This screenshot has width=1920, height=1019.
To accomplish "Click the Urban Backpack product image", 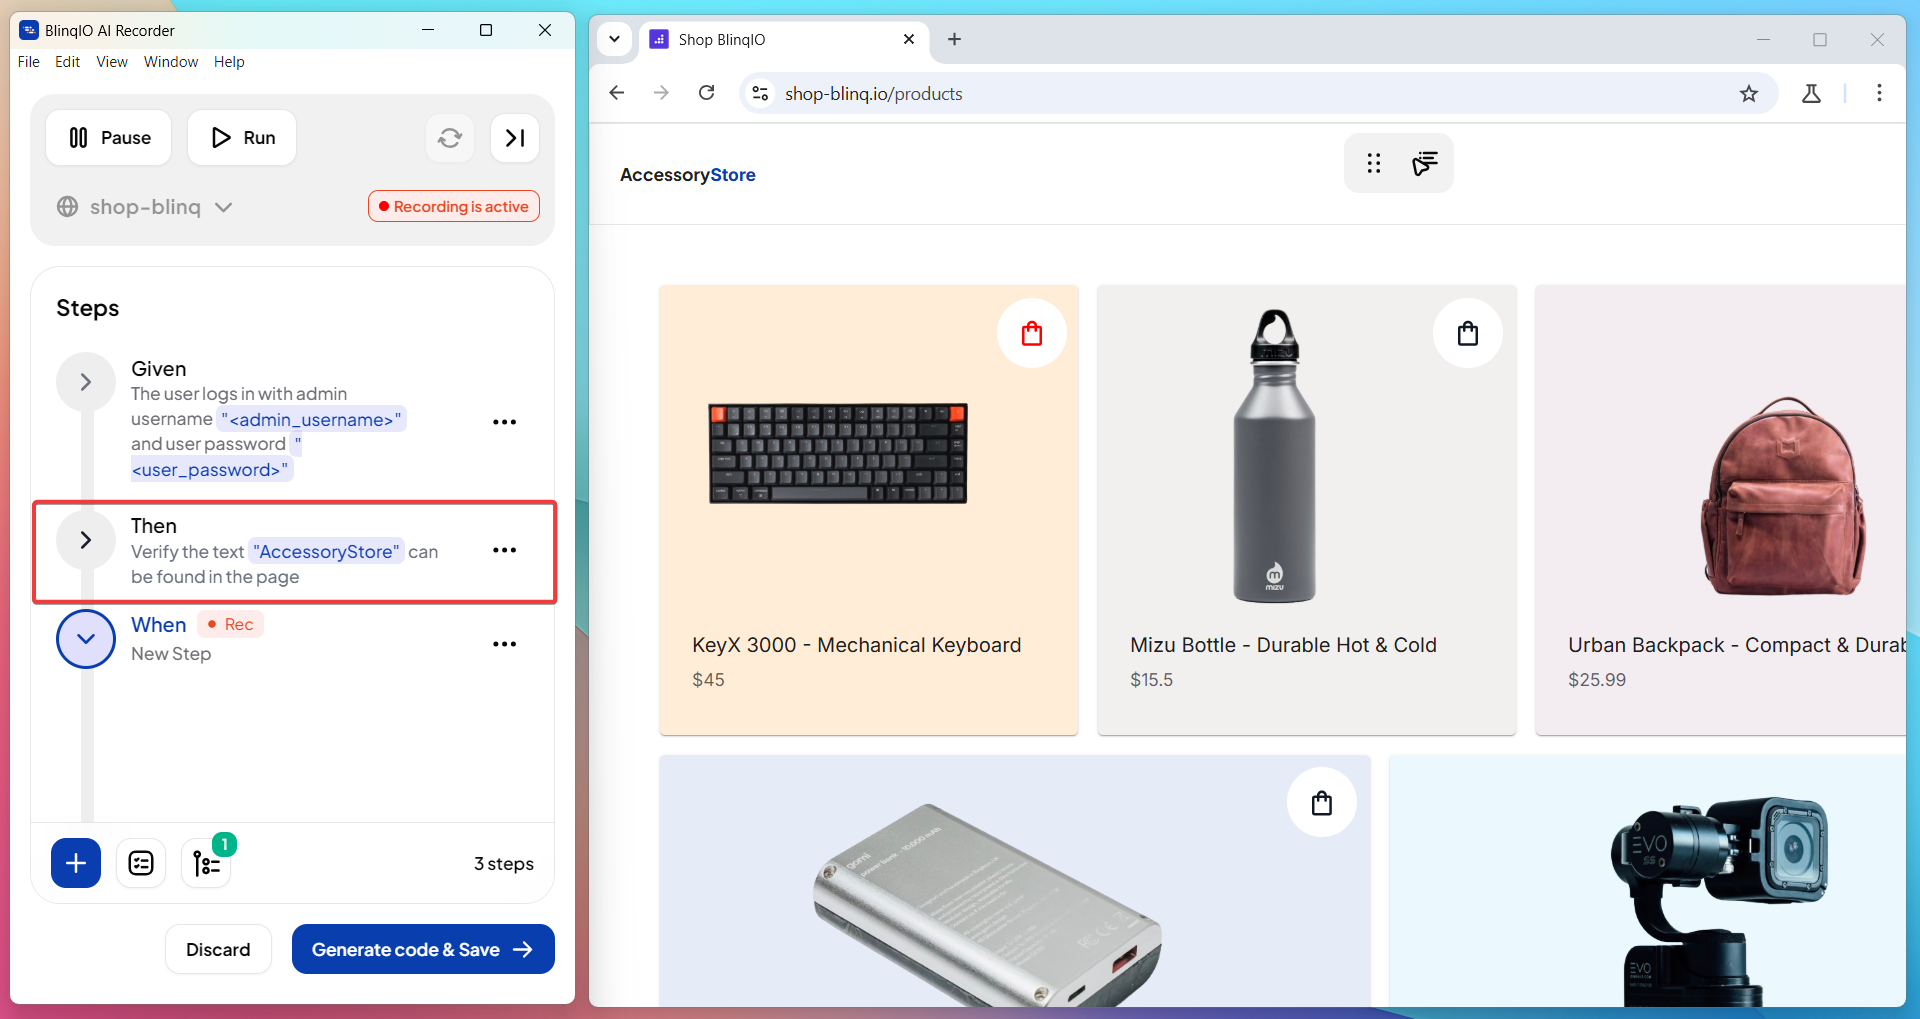I will point(1783,496).
